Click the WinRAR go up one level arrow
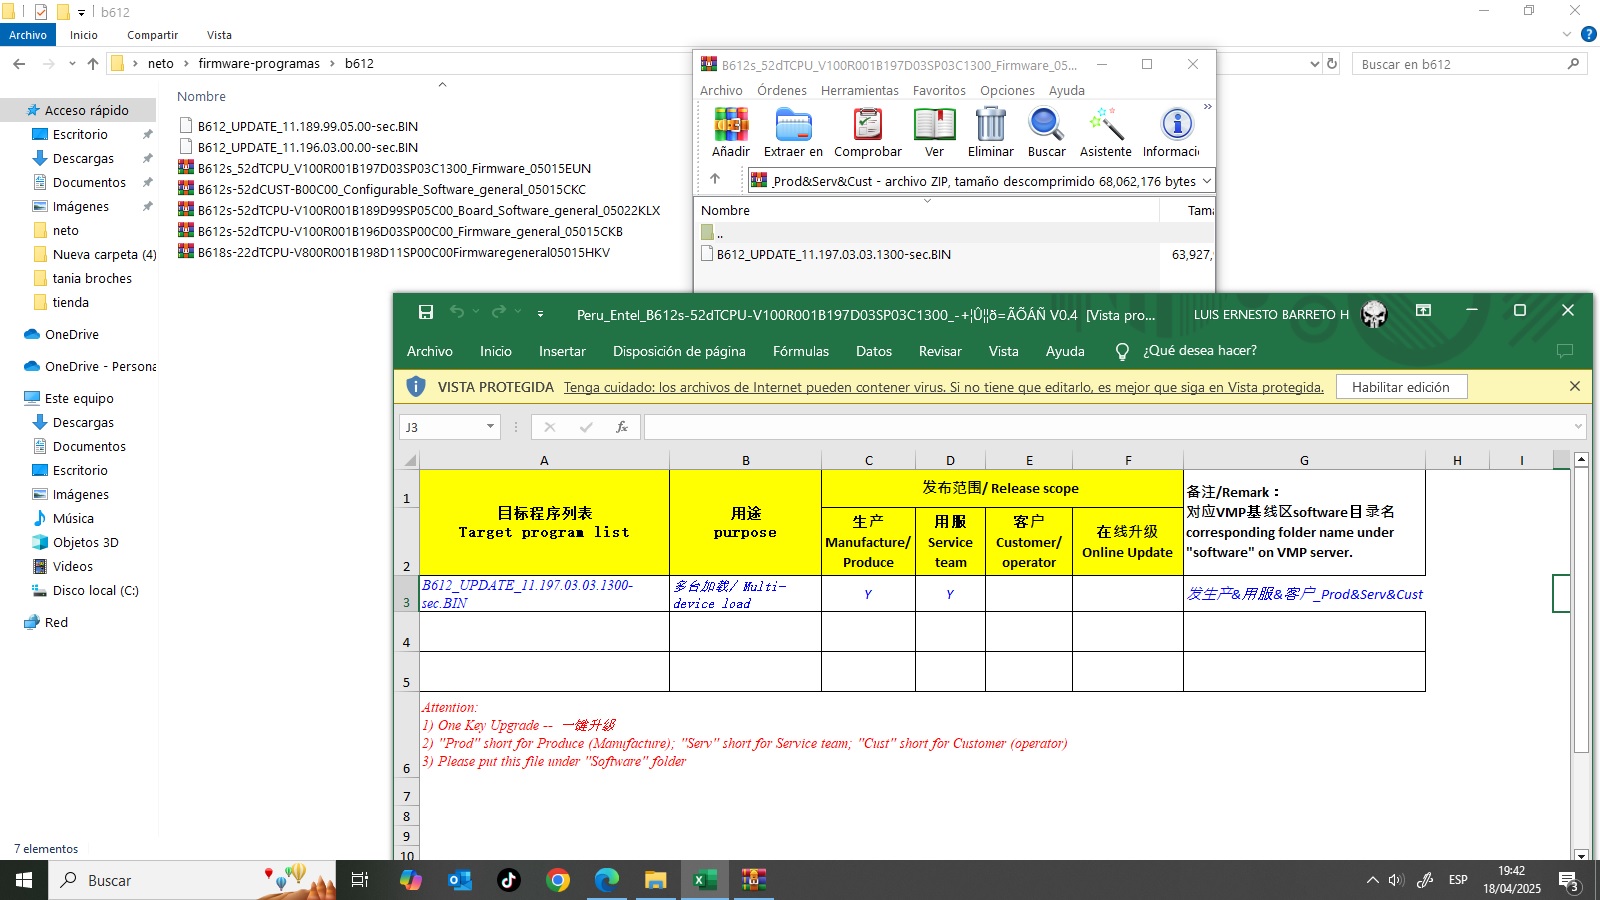Viewport: 1600px width, 900px height. click(x=715, y=180)
